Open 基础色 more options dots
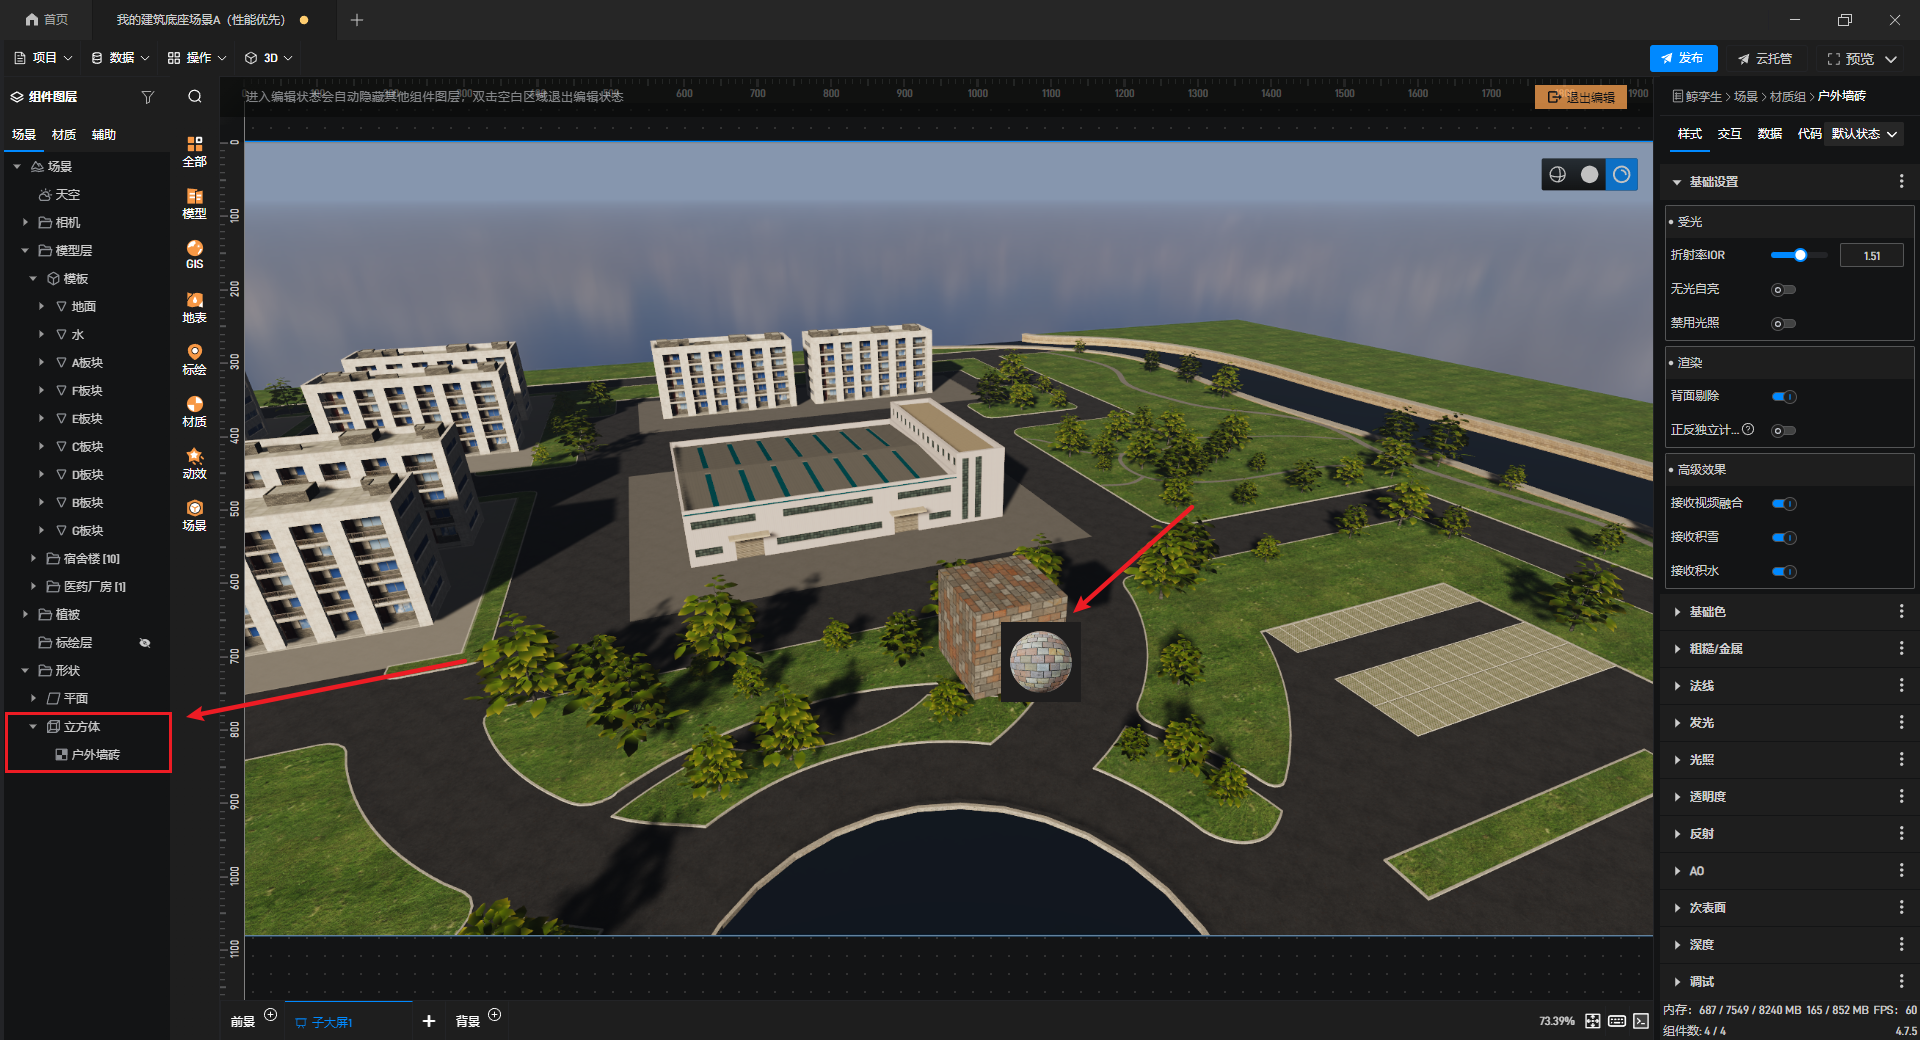Image resolution: width=1920 pixels, height=1040 pixels. point(1901,612)
